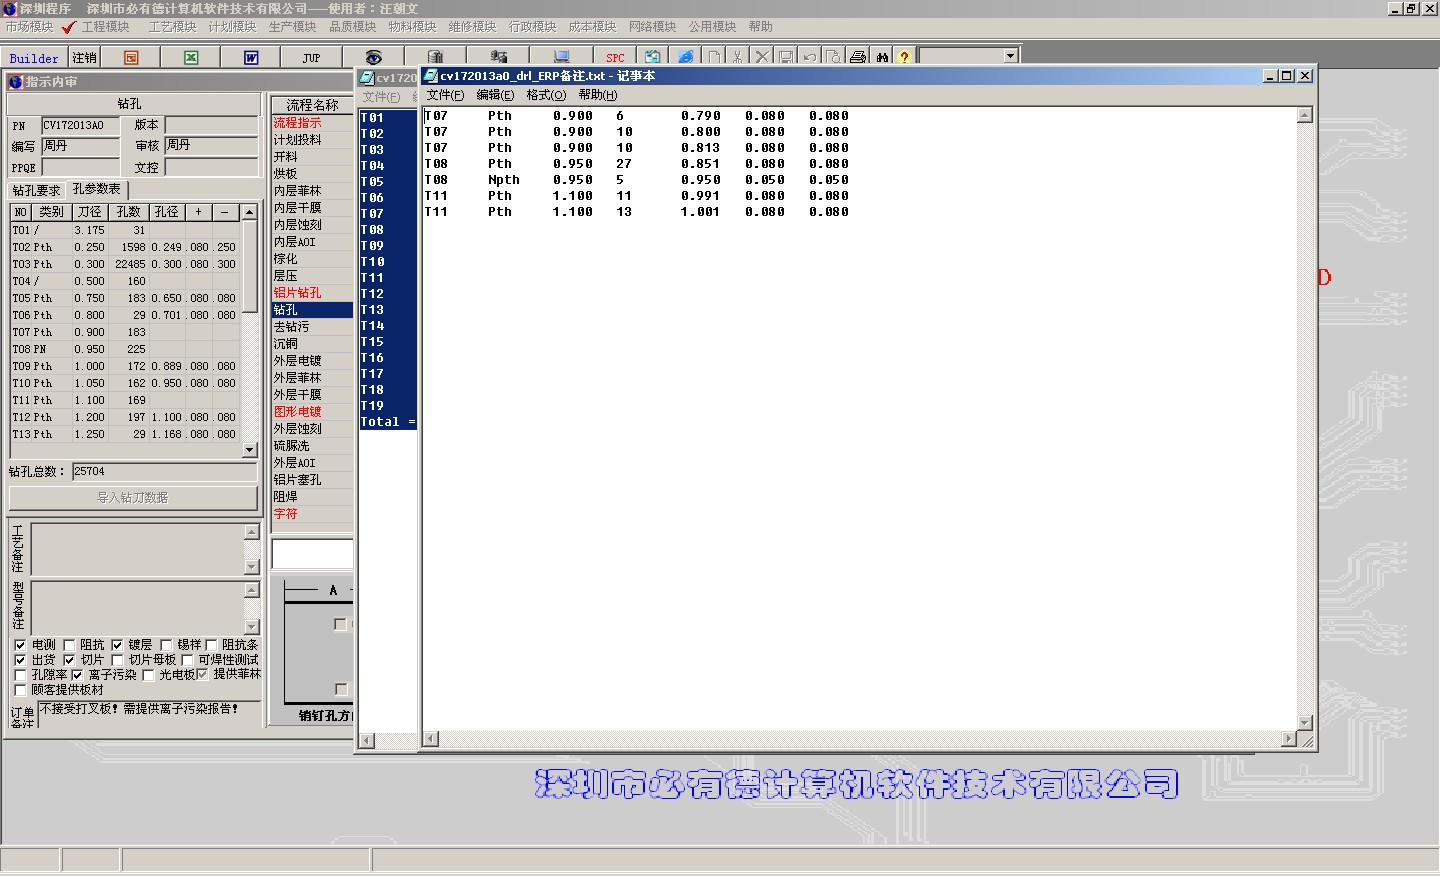The height and width of the screenshot is (876, 1440).
Task: Click the yellow question mark help icon
Action: click(x=904, y=57)
